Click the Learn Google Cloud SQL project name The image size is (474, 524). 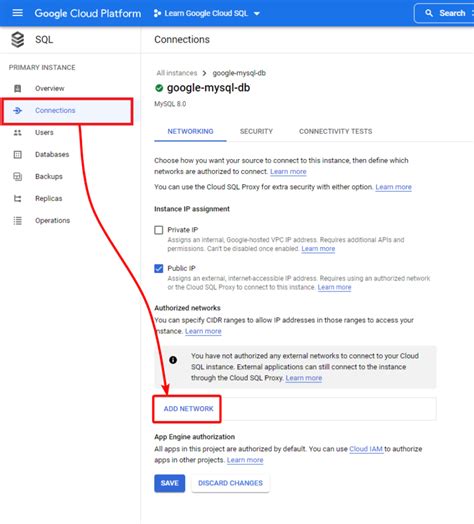[x=206, y=13]
